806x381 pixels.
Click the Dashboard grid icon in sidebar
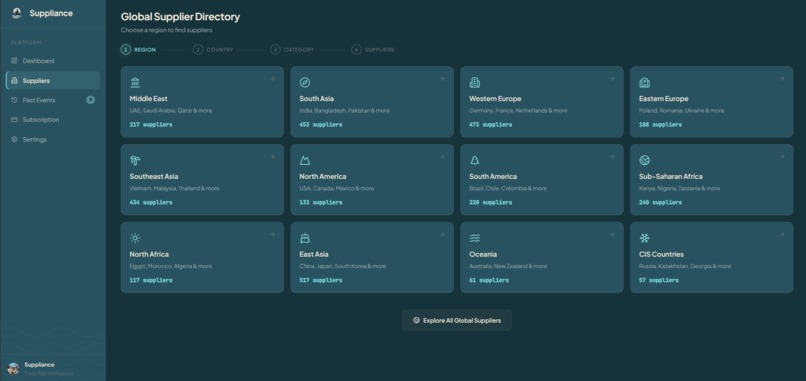click(14, 61)
